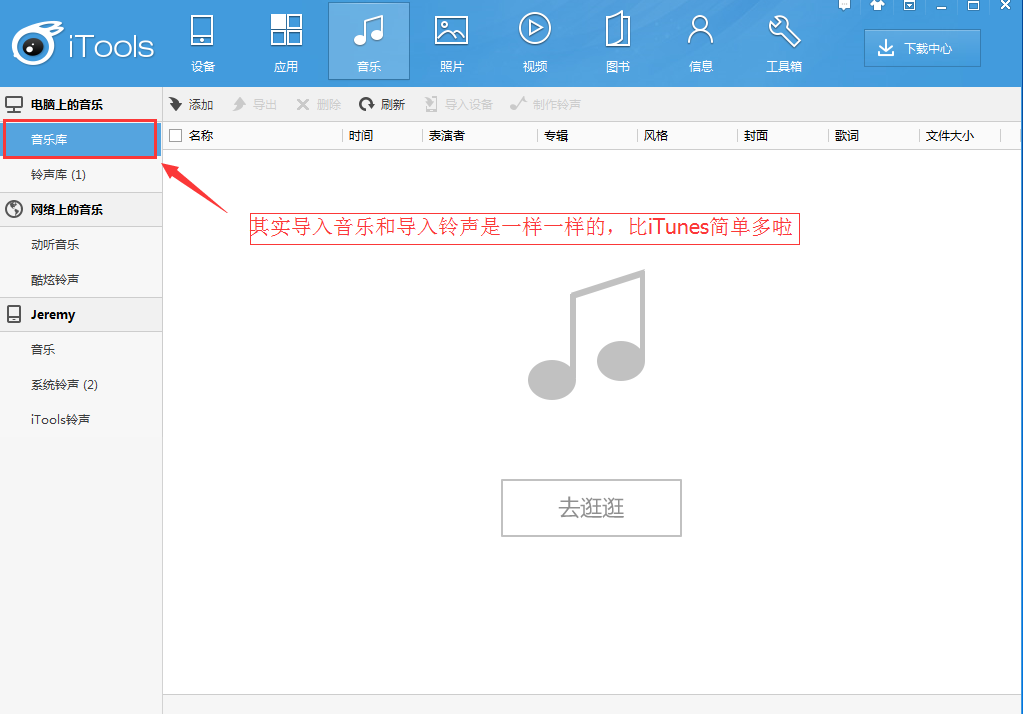Minimize the iTools window
Image resolution: width=1023 pixels, height=714 pixels.
tap(941, 5)
